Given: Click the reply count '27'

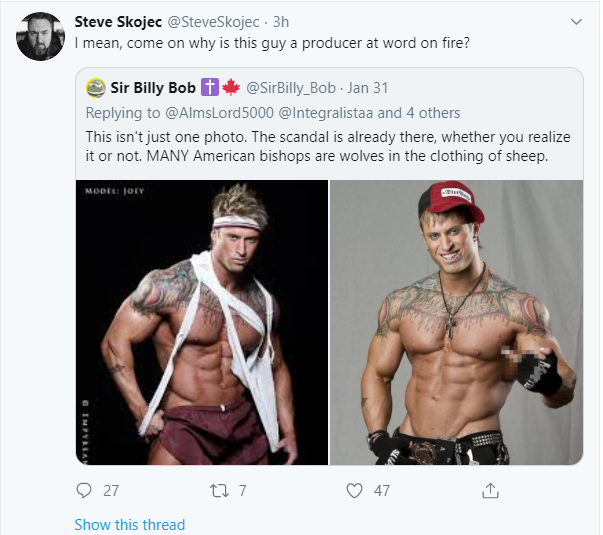Looking at the screenshot, I should (111, 490).
